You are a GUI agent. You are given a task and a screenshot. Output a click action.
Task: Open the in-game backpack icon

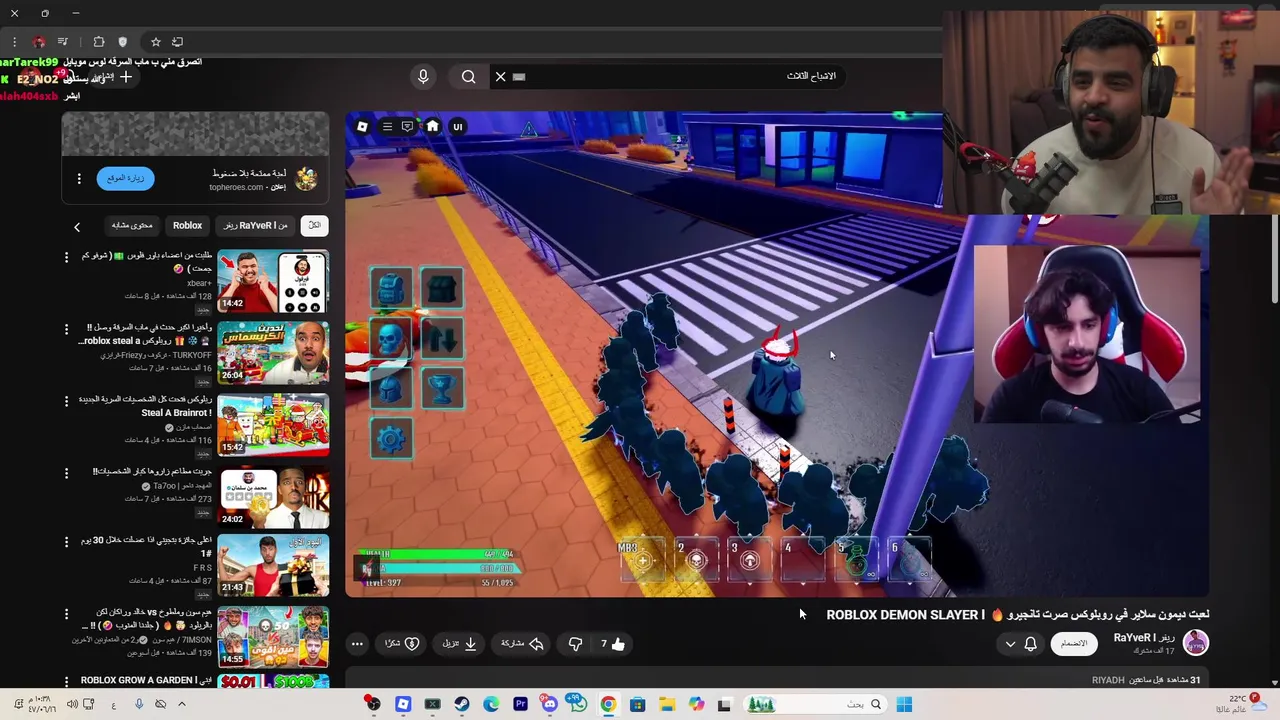pos(391,288)
